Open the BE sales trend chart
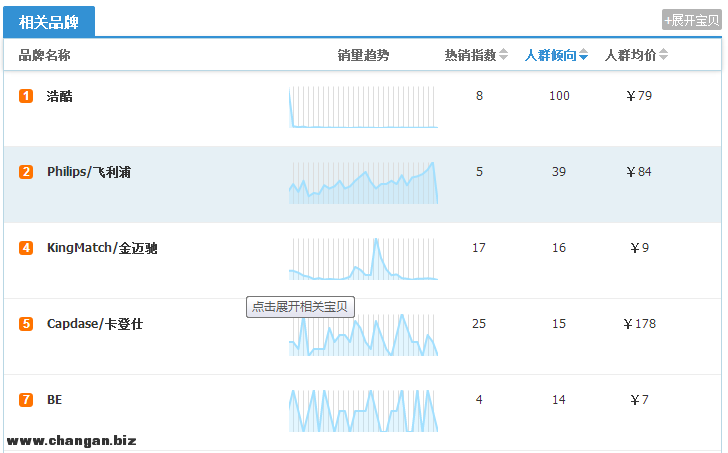Viewport: 728px width, 453px height. point(363,411)
